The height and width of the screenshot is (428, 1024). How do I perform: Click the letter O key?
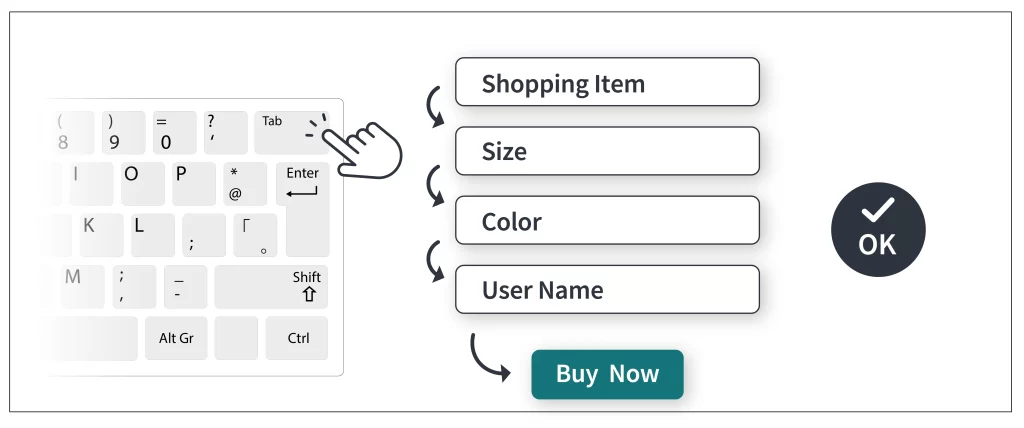point(143,184)
